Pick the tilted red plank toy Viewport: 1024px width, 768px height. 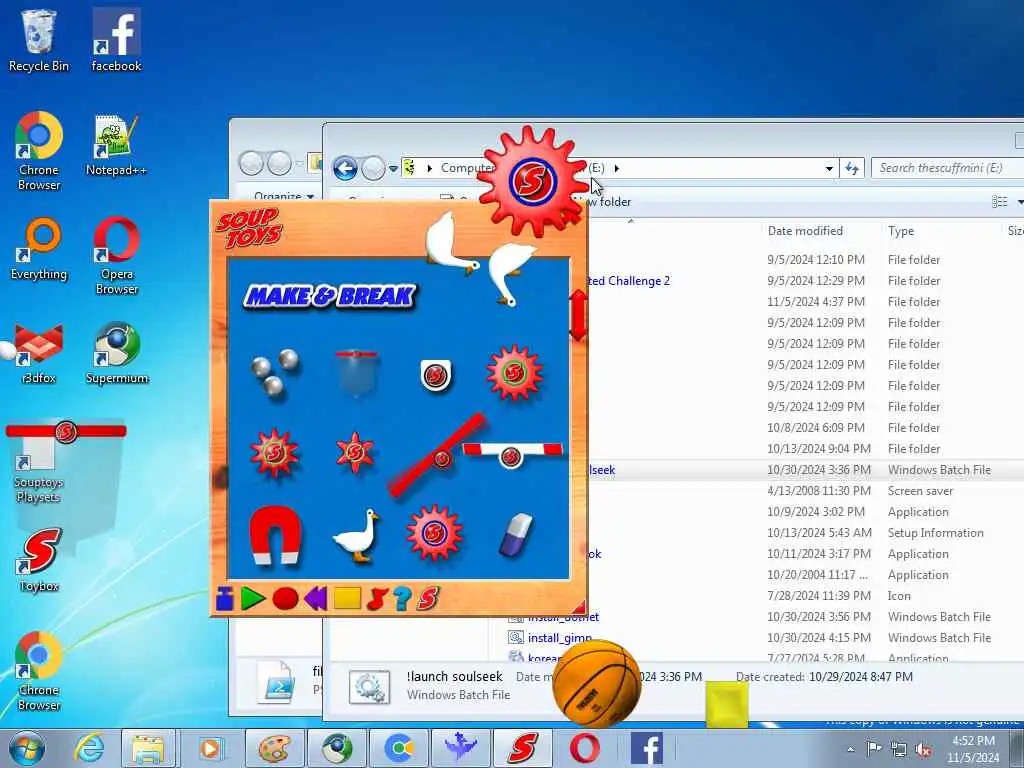pos(438,455)
